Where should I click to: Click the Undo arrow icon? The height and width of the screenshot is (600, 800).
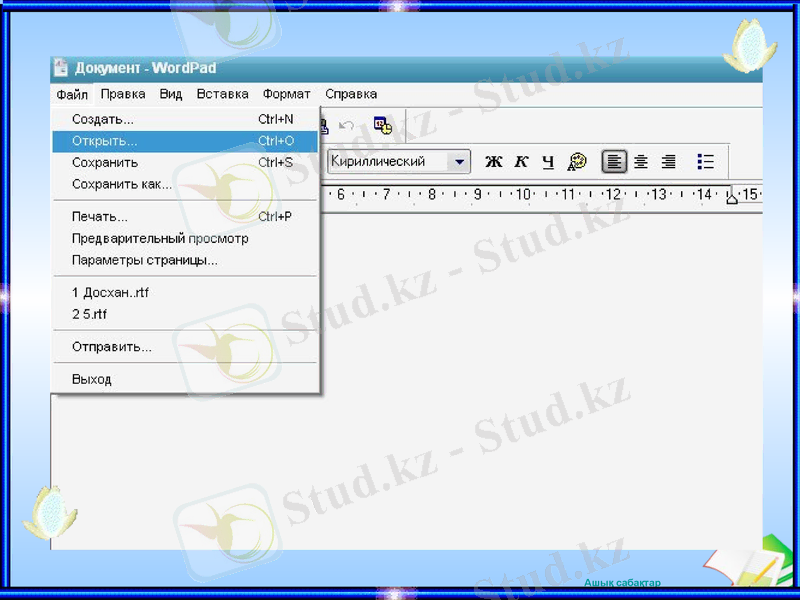click(x=346, y=124)
